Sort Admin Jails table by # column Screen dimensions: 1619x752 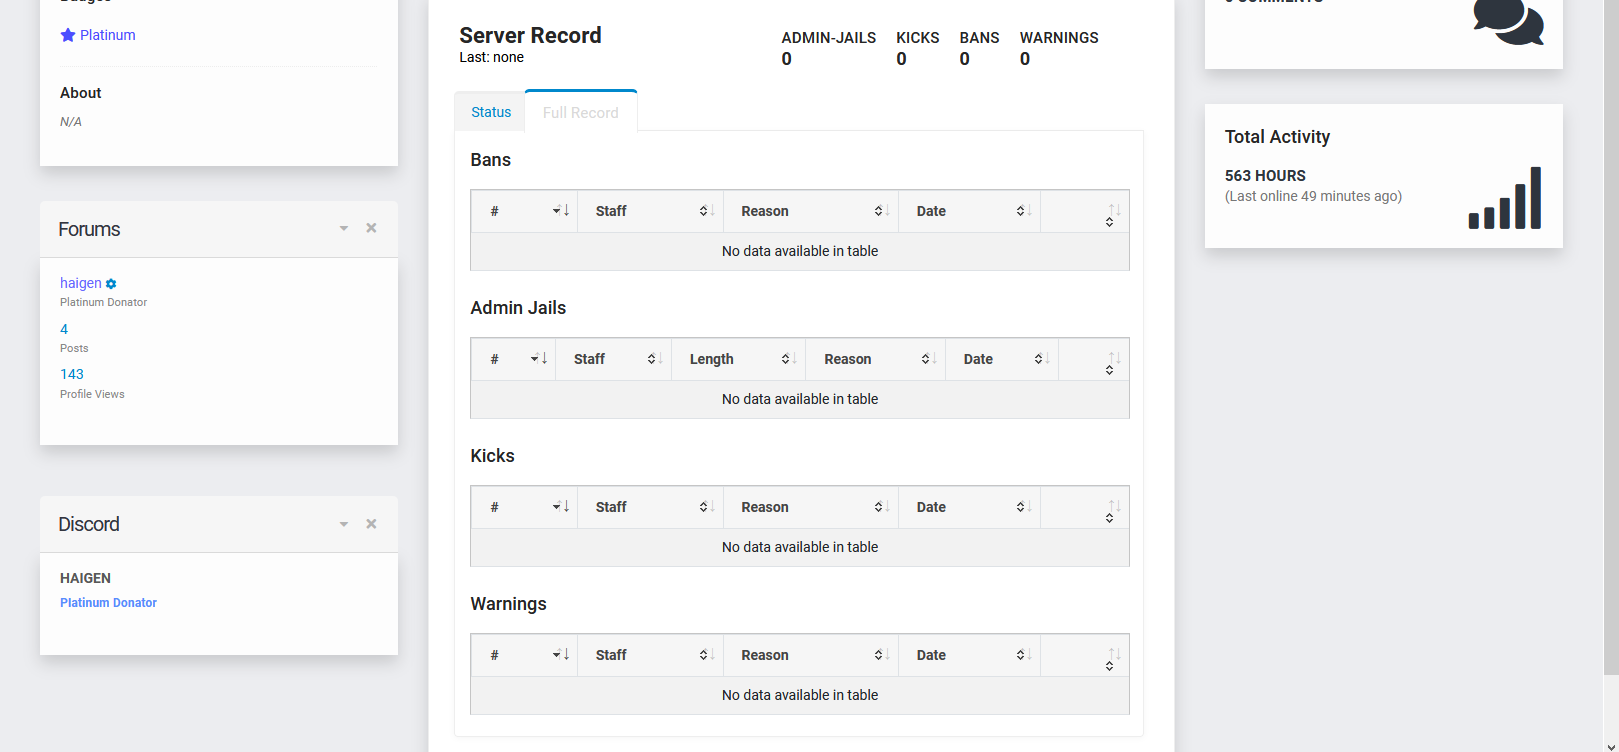click(513, 359)
